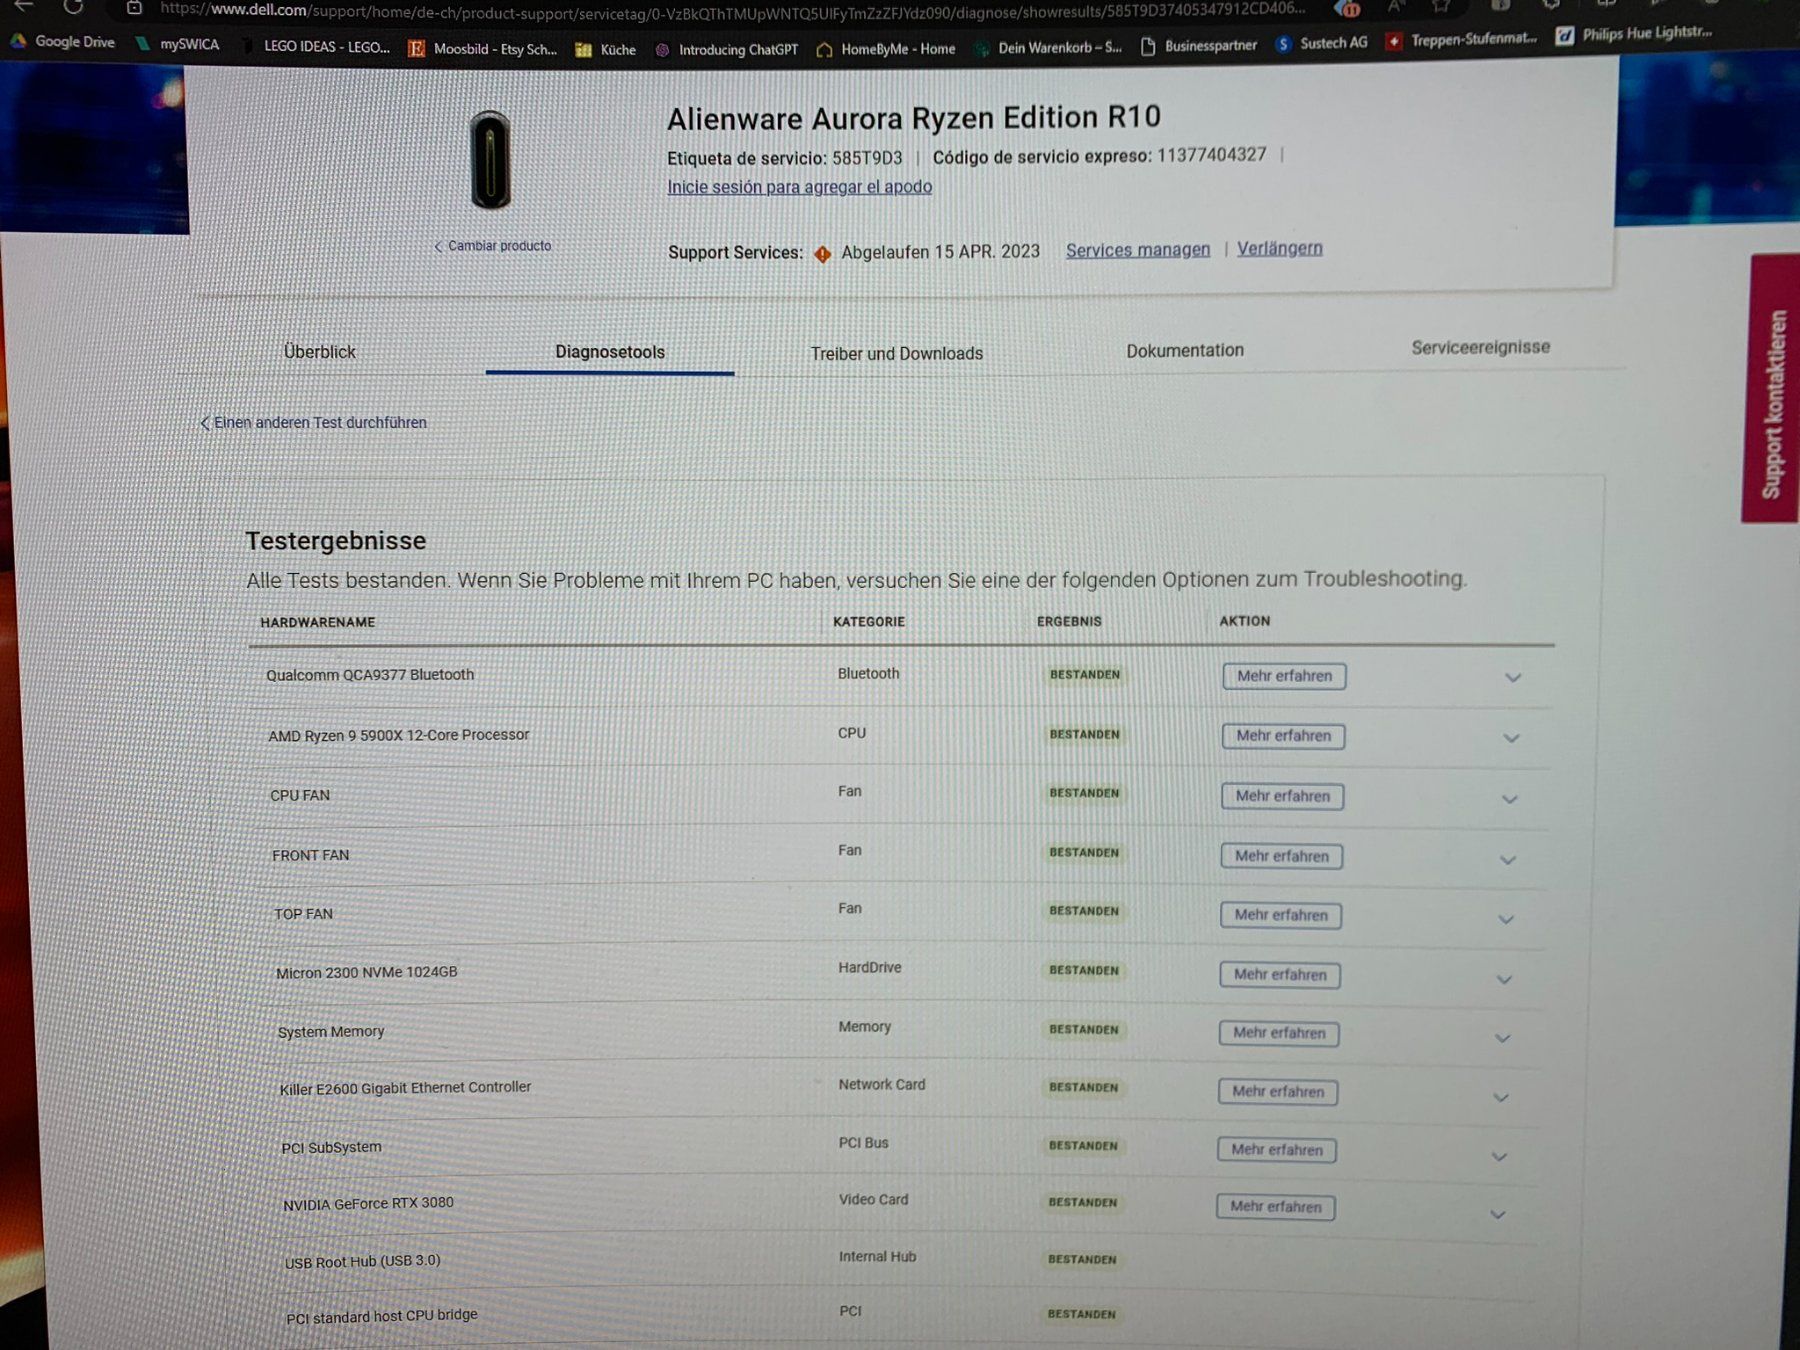
Task: Click the KATEGORIE column header
Action: 868,622
